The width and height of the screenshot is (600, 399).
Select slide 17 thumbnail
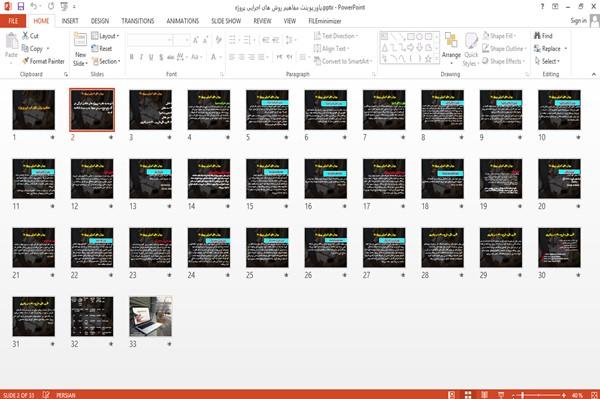[384, 179]
